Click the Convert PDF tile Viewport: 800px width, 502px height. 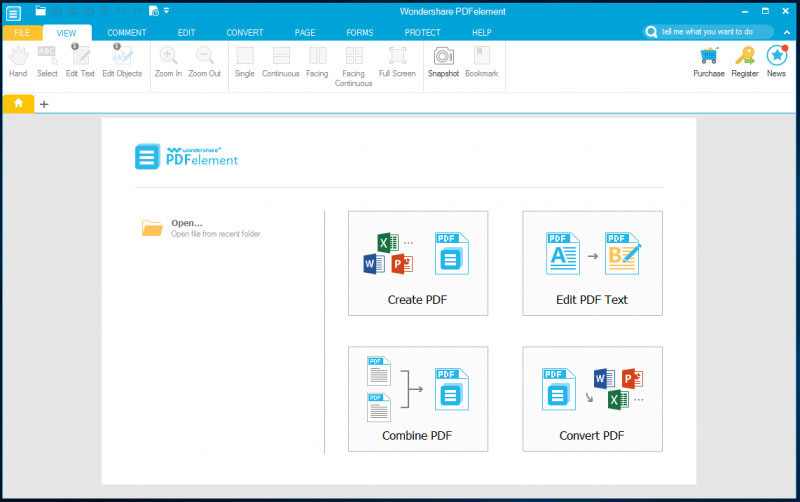[x=592, y=399]
